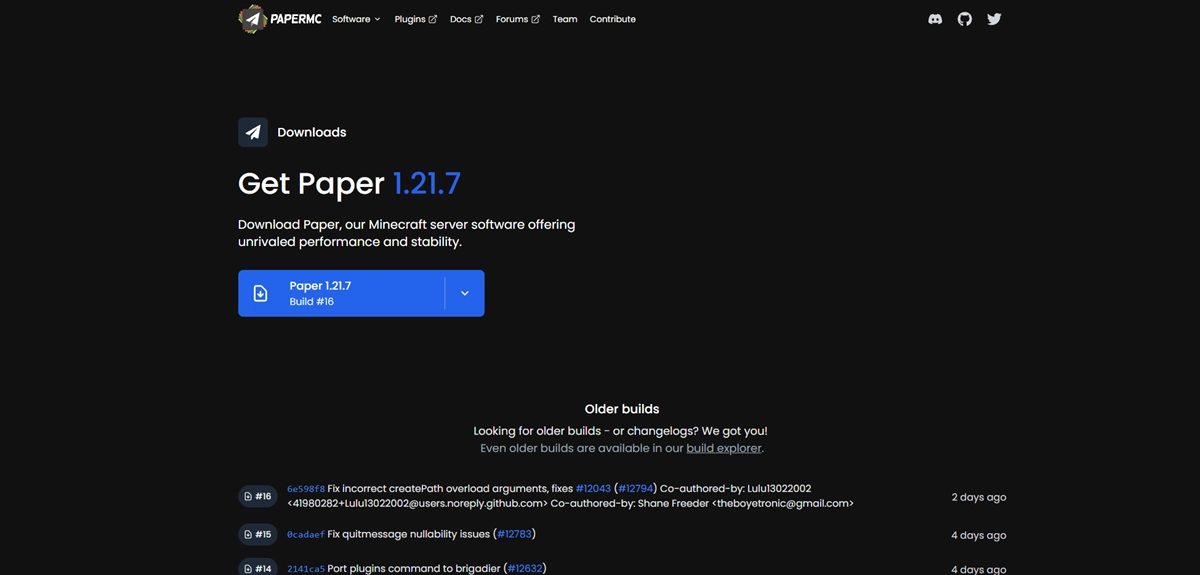Open the Forums external link
Viewport: 1200px width, 575px height.
pyautogui.click(x=517, y=19)
